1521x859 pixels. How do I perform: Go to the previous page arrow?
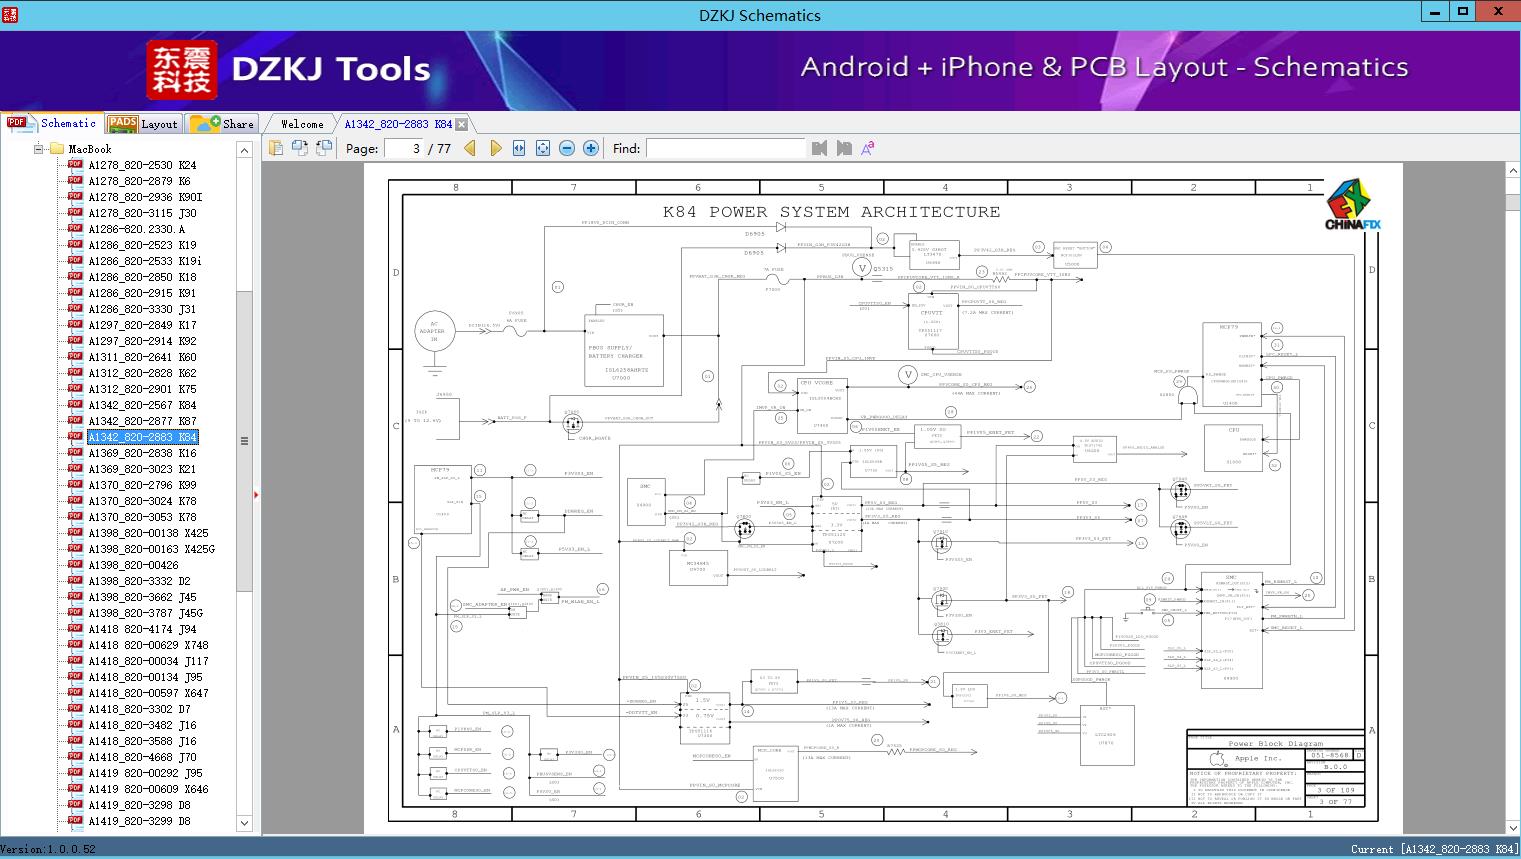coord(470,148)
